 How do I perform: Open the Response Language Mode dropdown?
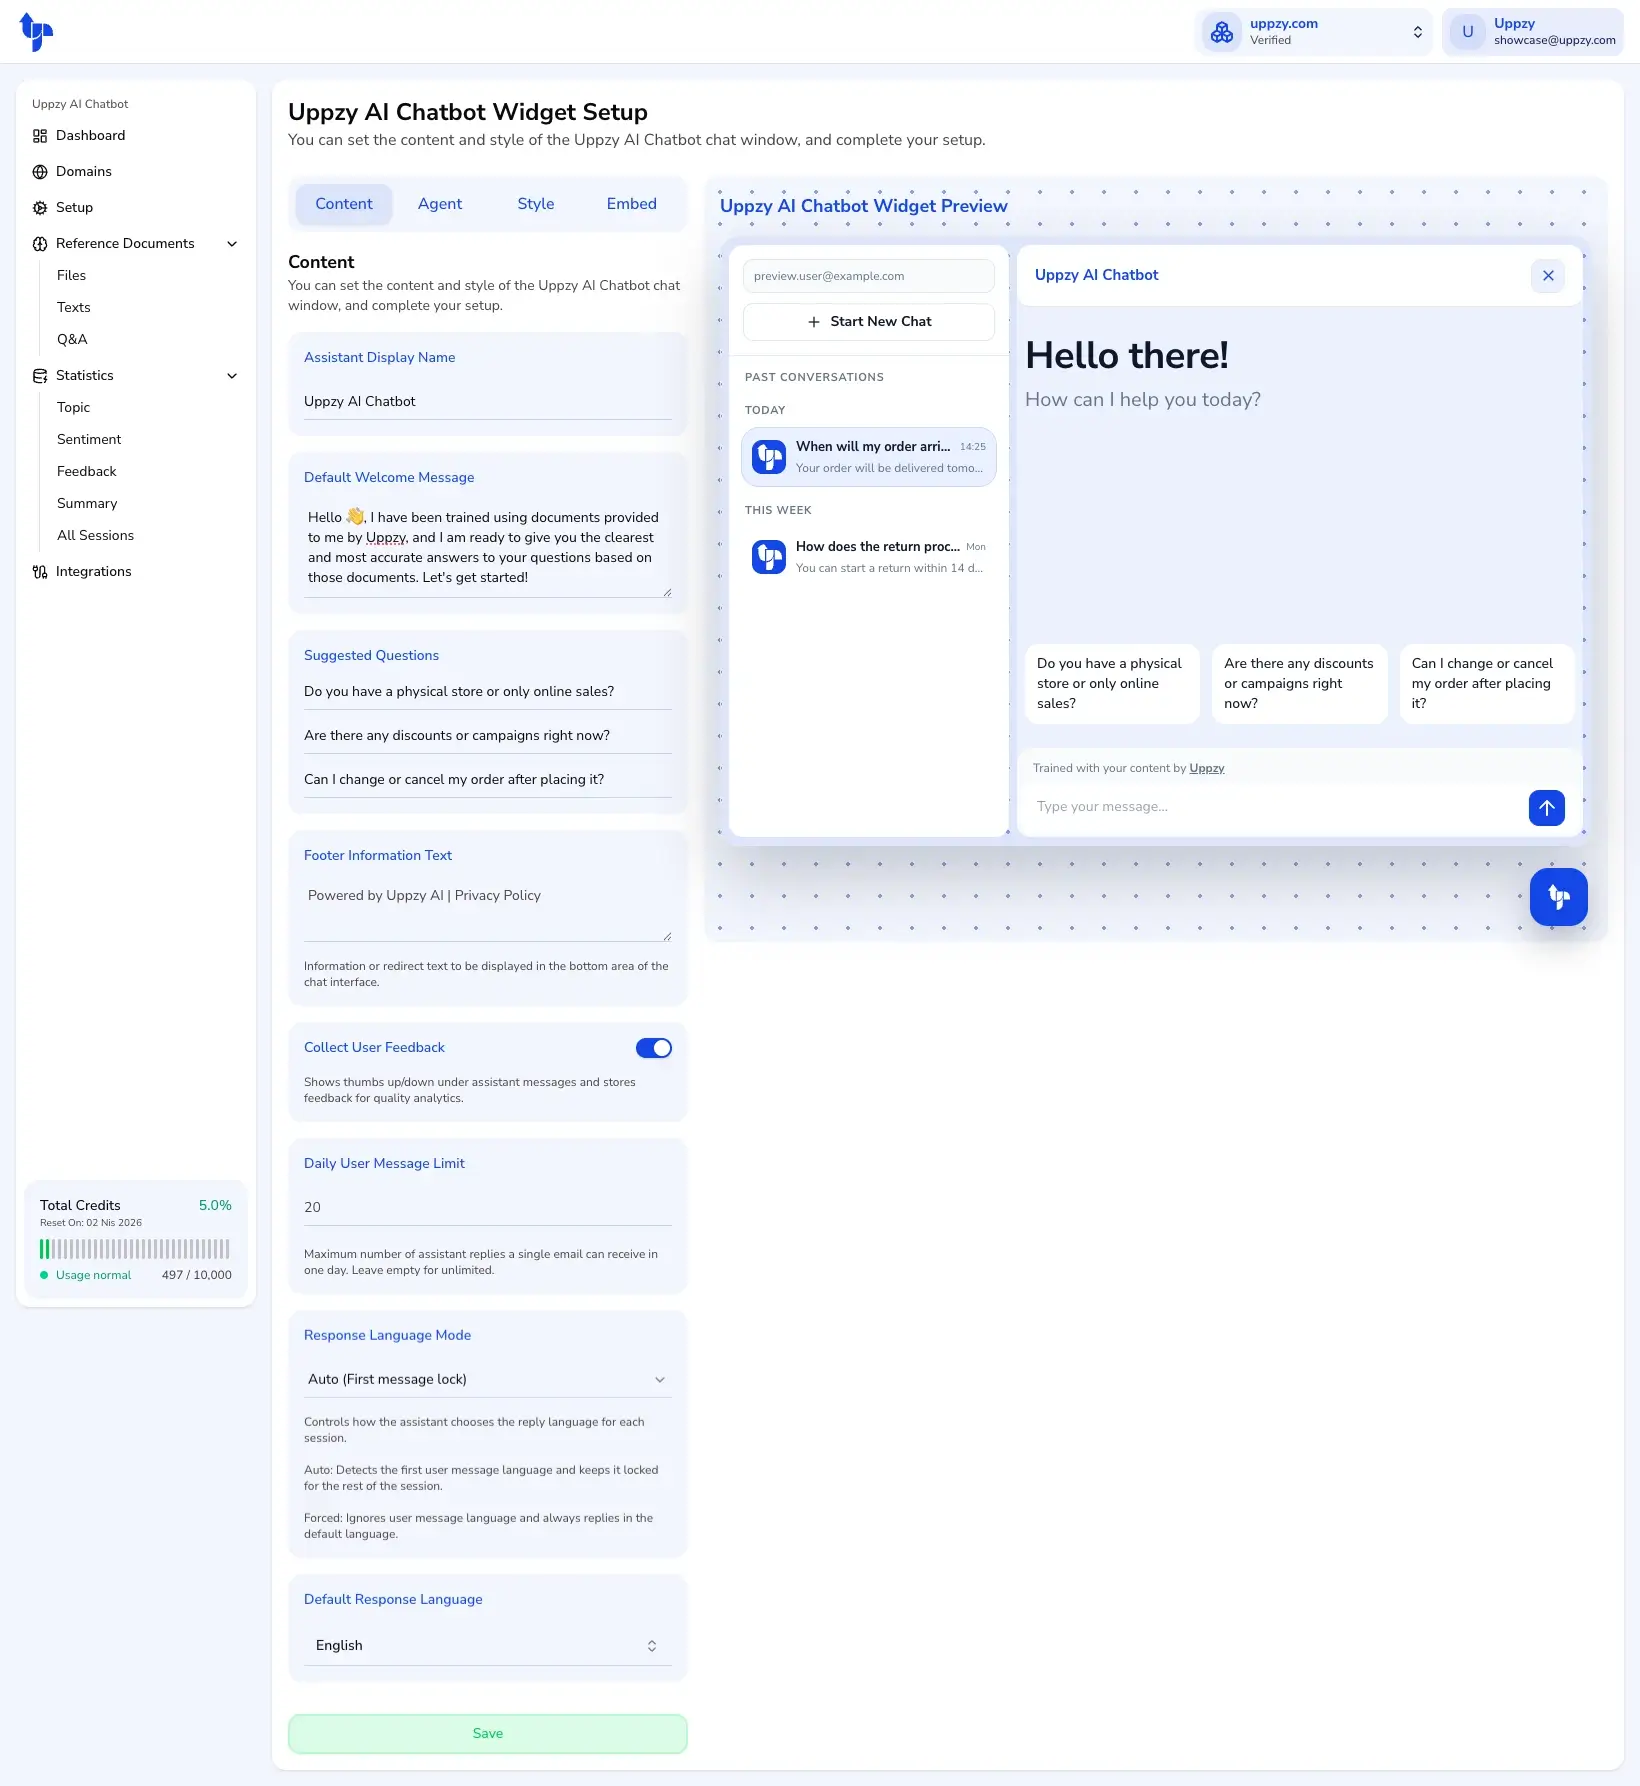tap(487, 1379)
